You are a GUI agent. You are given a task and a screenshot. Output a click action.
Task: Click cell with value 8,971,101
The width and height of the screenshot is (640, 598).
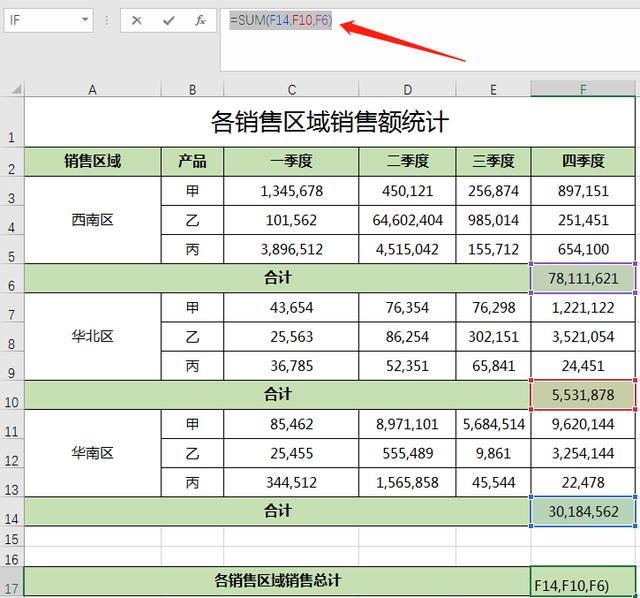coord(407,424)
